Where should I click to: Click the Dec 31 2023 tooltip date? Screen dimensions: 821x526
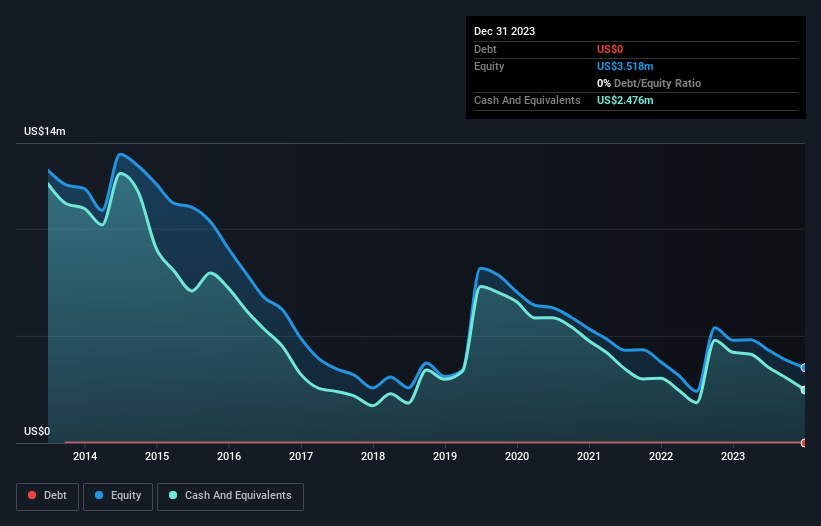pyautogui.click(x=504, y=31)
